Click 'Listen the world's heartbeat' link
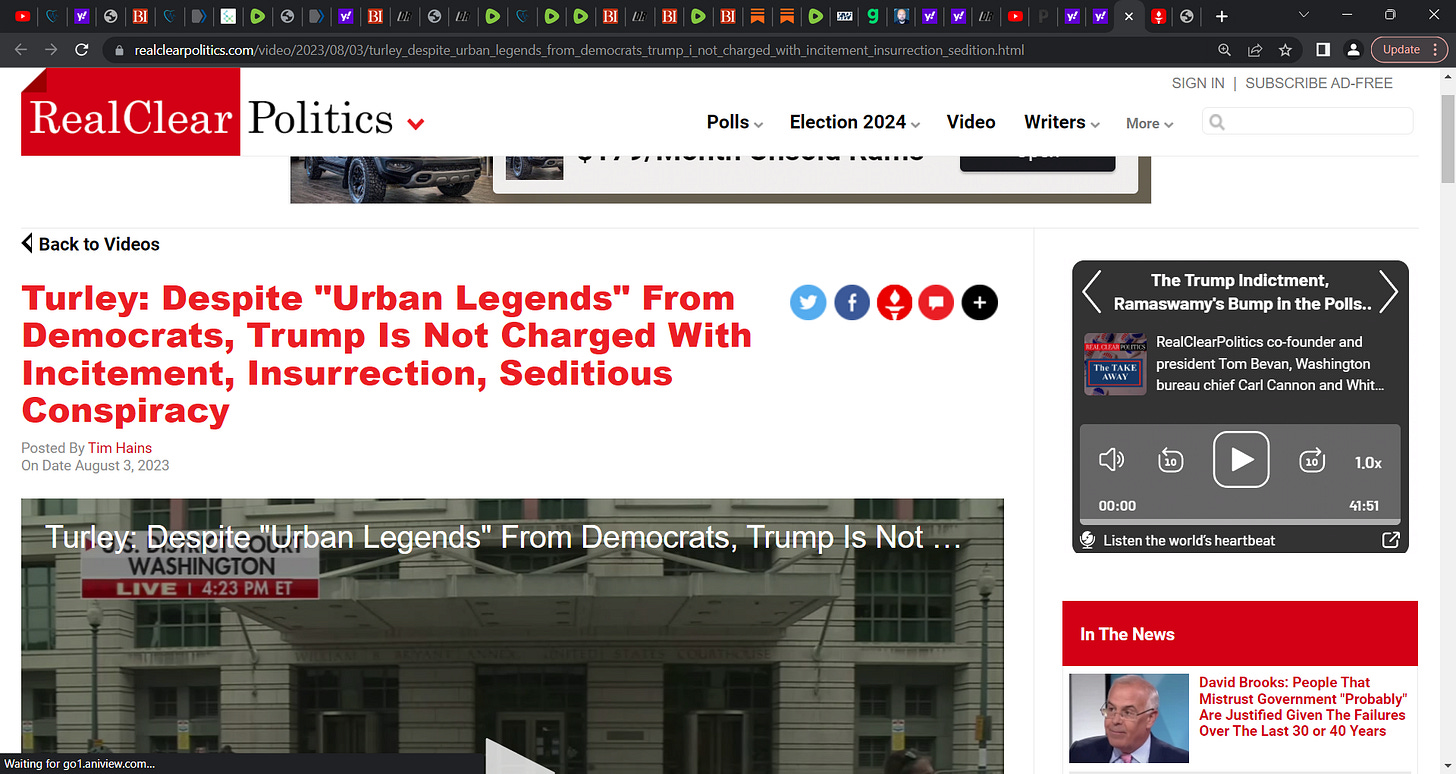 (1189, 540)
